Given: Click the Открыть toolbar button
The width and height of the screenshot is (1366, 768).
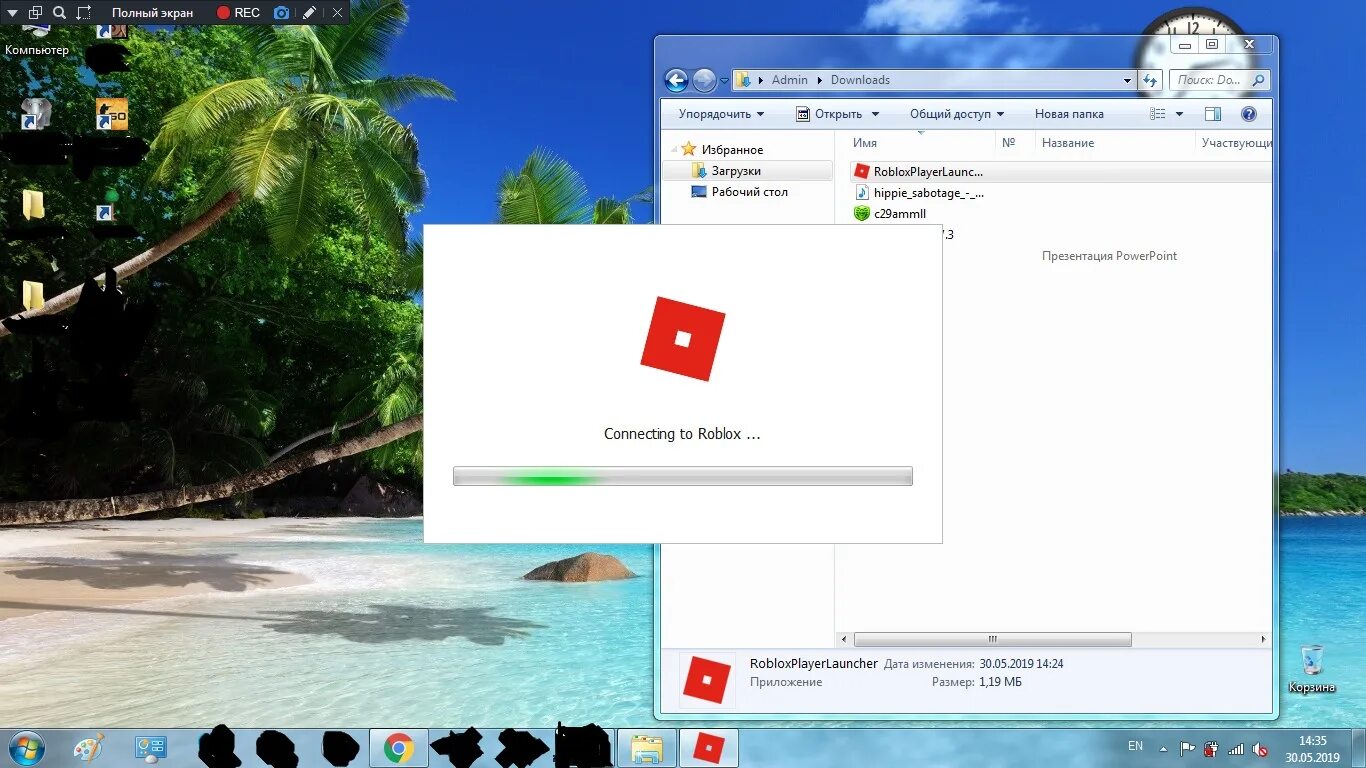Looking at the screenshot, I should click(x=829, y=114).
